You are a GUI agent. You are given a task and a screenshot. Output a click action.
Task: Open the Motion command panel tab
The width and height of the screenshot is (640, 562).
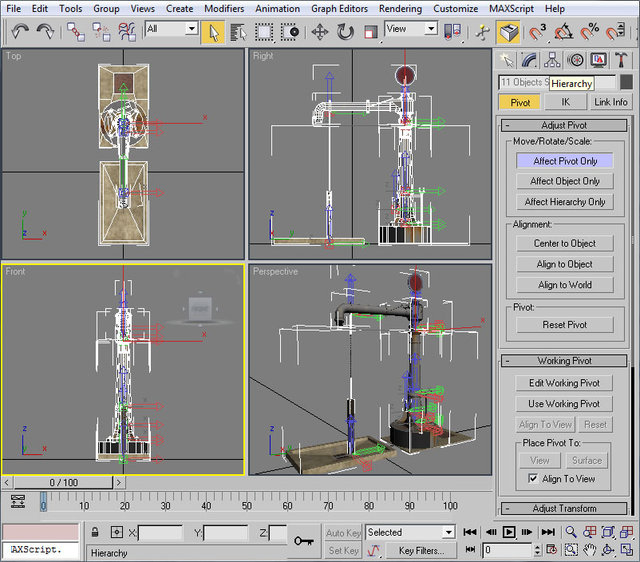pos(574,60)
